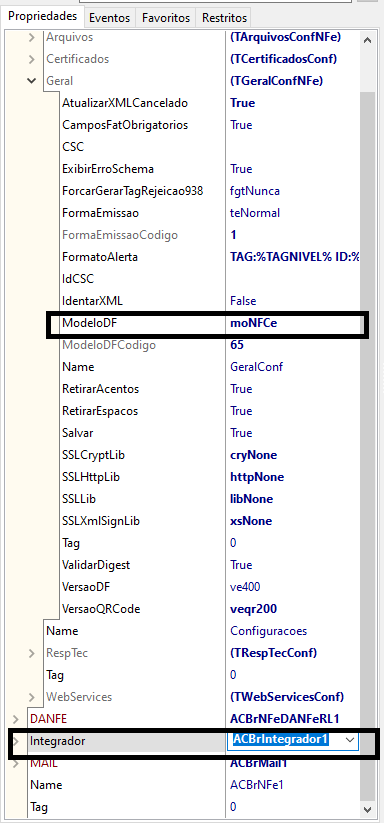Expand the DANFE property node
Screen dimensions: 384x823
[x=16, y=719]
